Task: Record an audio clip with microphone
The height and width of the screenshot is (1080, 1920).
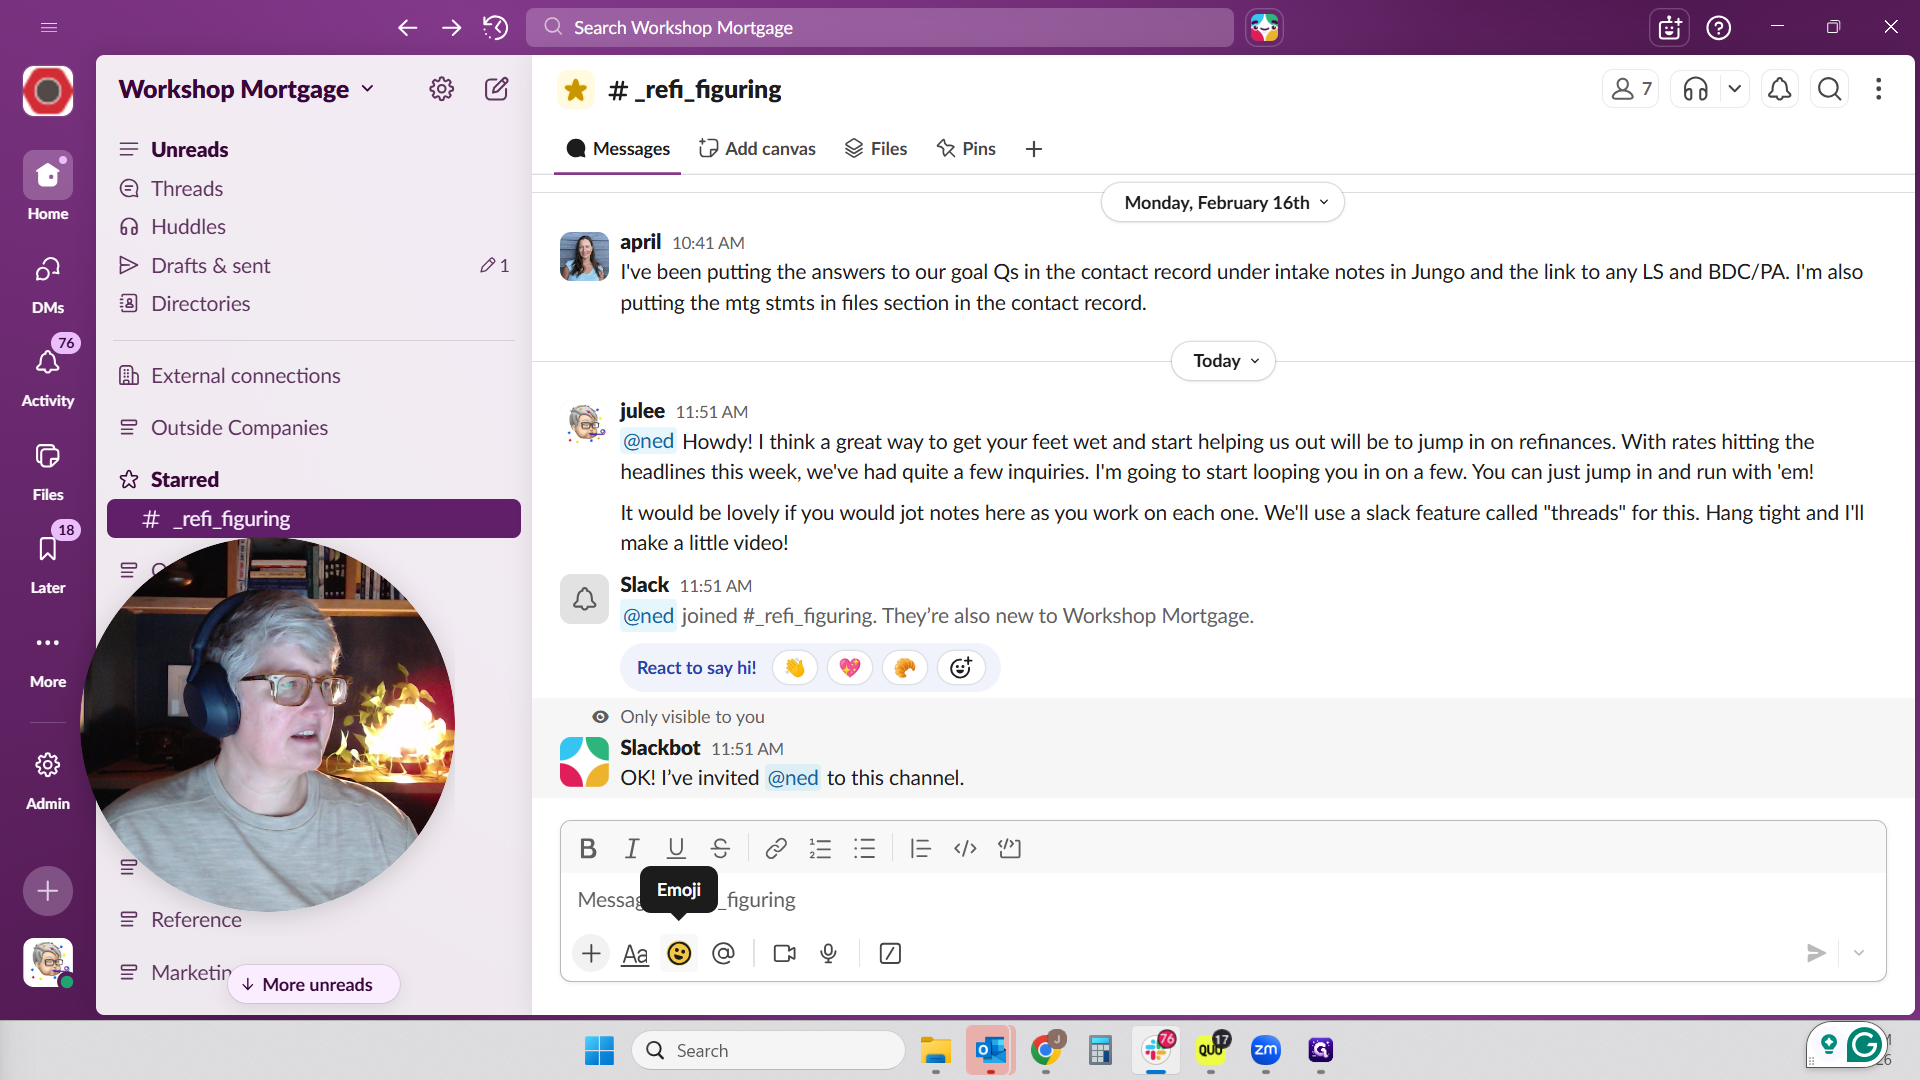Action: click(x=828, y=954)
